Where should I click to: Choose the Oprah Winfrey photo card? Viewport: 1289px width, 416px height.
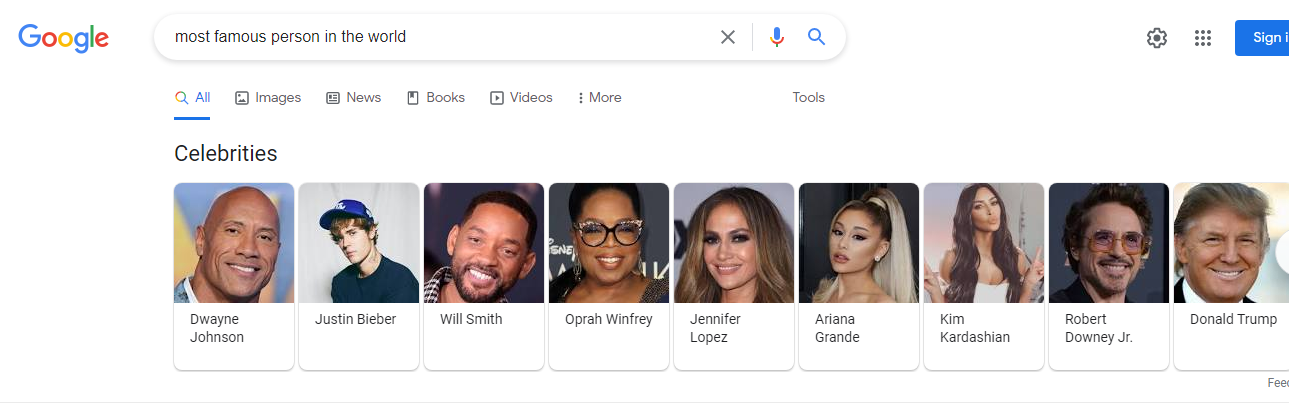point(609,276)
